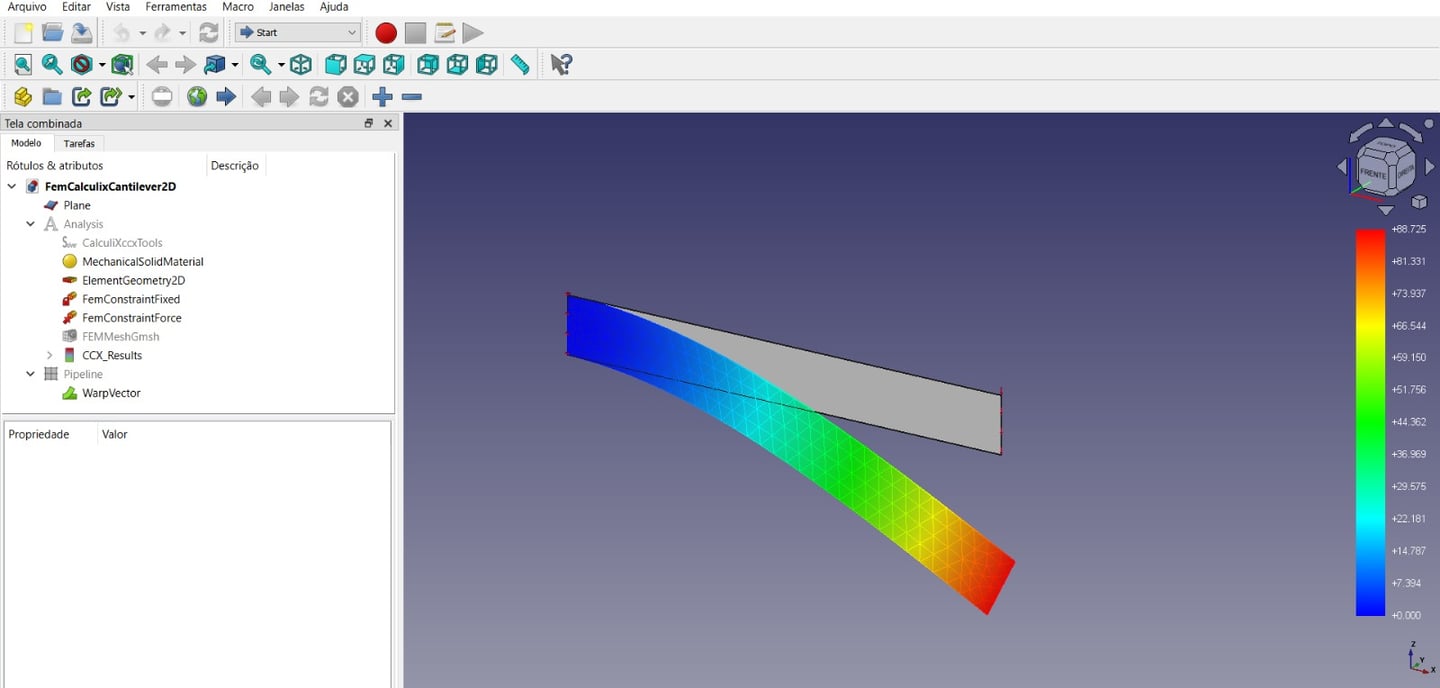Screen dimensions: 1440x688
Task: Open the Ajuda menu
Action: coord(334,7)
